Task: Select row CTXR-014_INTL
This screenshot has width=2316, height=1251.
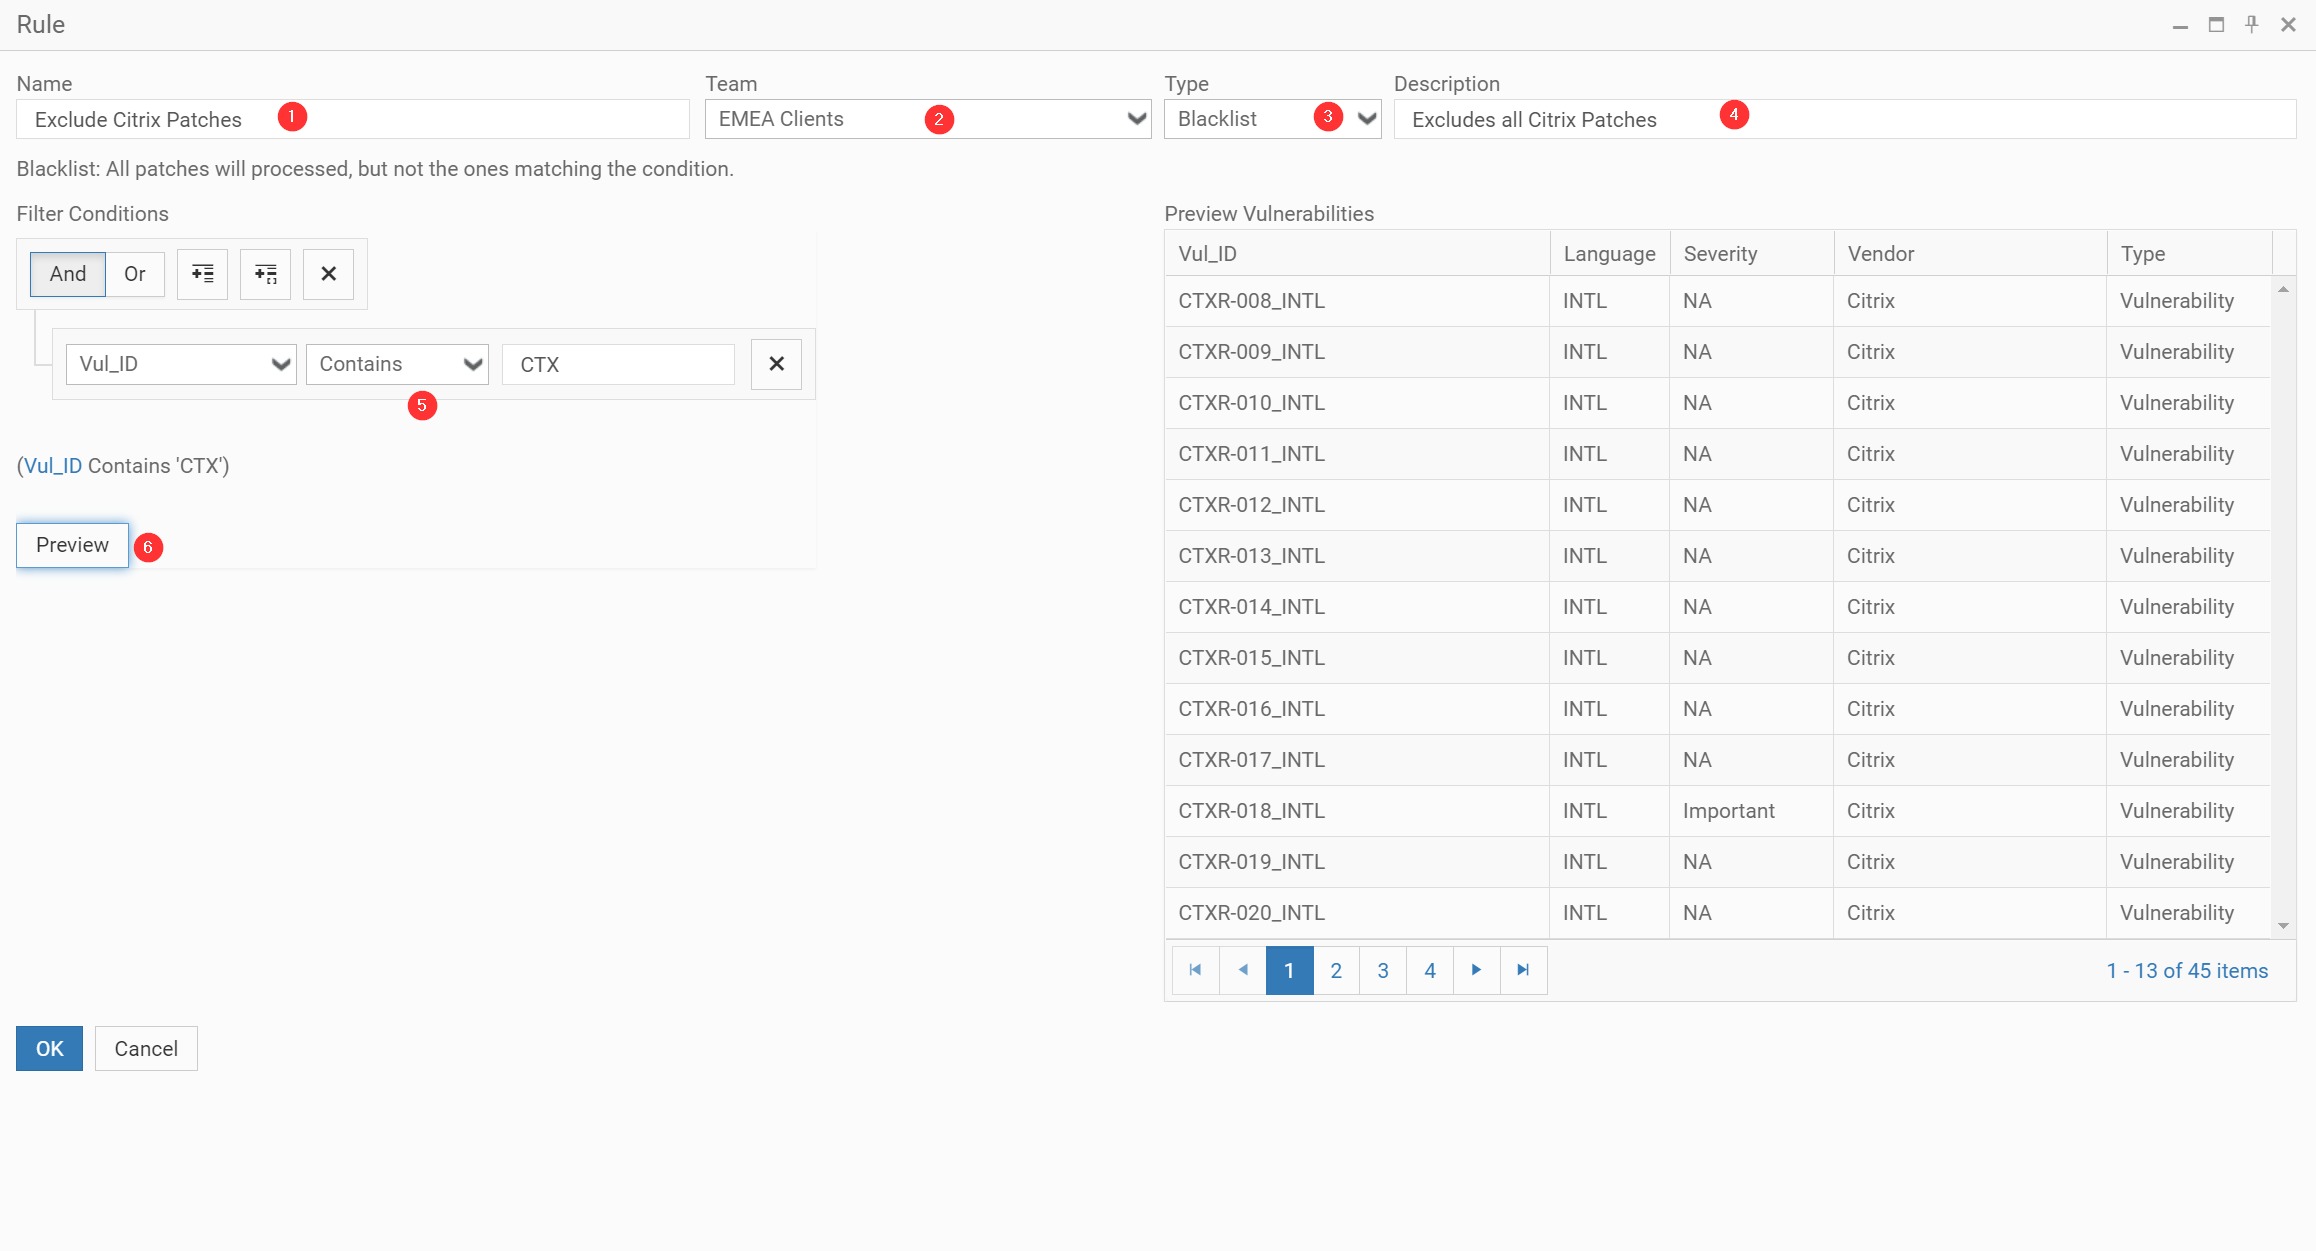Action: click(x=1718, y=607)
